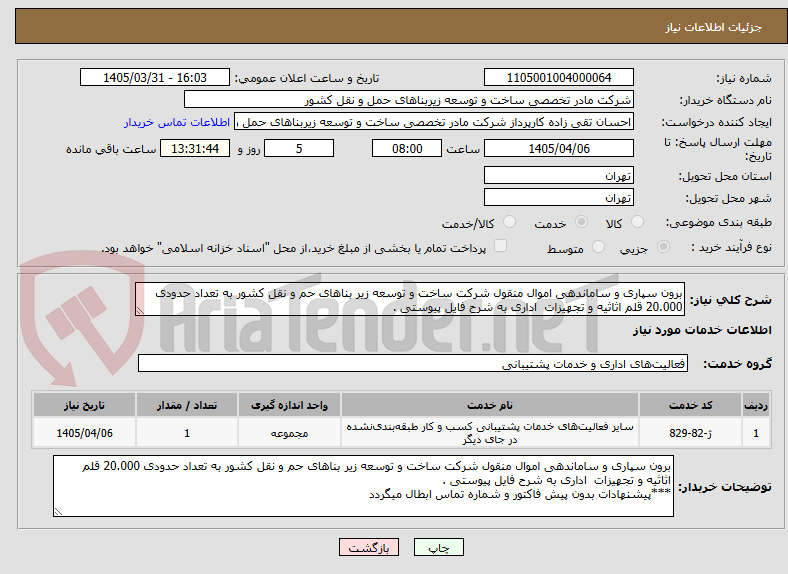Screen dimensions: 788x574
Task: Click the heading اطلاعات خدمات مورد نیاز
Action: tap(702, 330)
